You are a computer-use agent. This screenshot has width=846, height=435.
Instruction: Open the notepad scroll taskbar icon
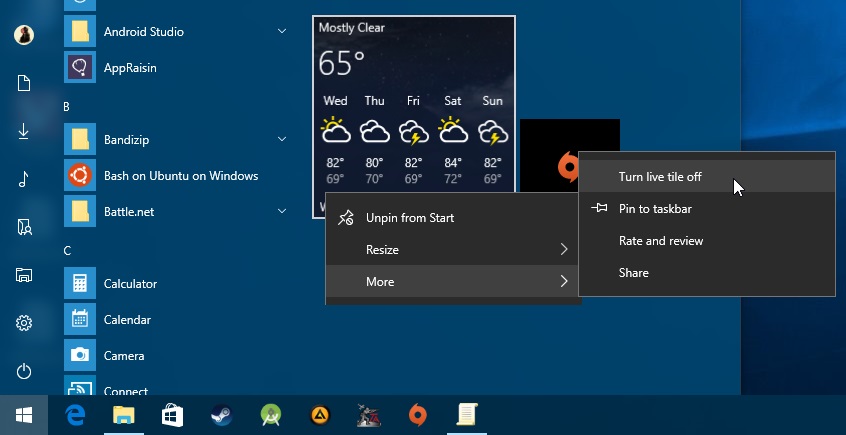pyautogui.click(x=467, y=415)
